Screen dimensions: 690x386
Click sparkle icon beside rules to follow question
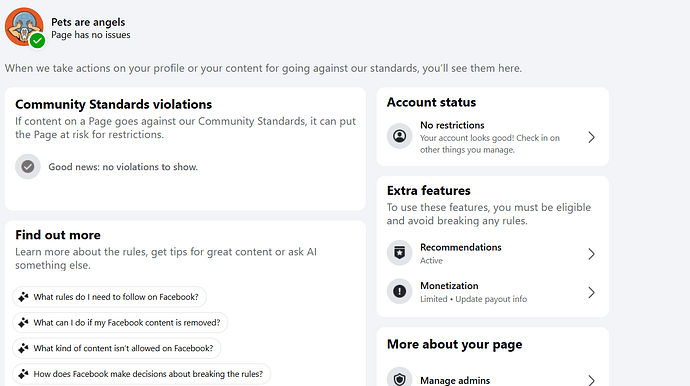(x=23, y=297)
